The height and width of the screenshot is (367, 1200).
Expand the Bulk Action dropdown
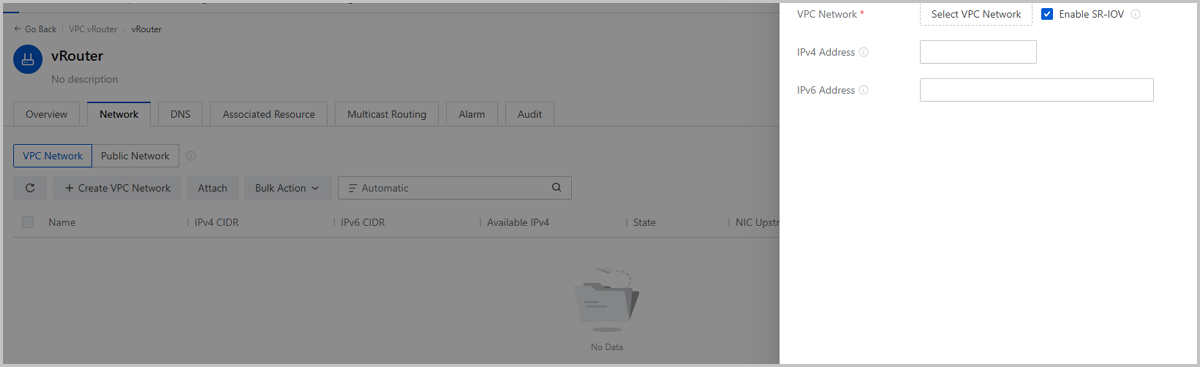[x=287, y=188]
